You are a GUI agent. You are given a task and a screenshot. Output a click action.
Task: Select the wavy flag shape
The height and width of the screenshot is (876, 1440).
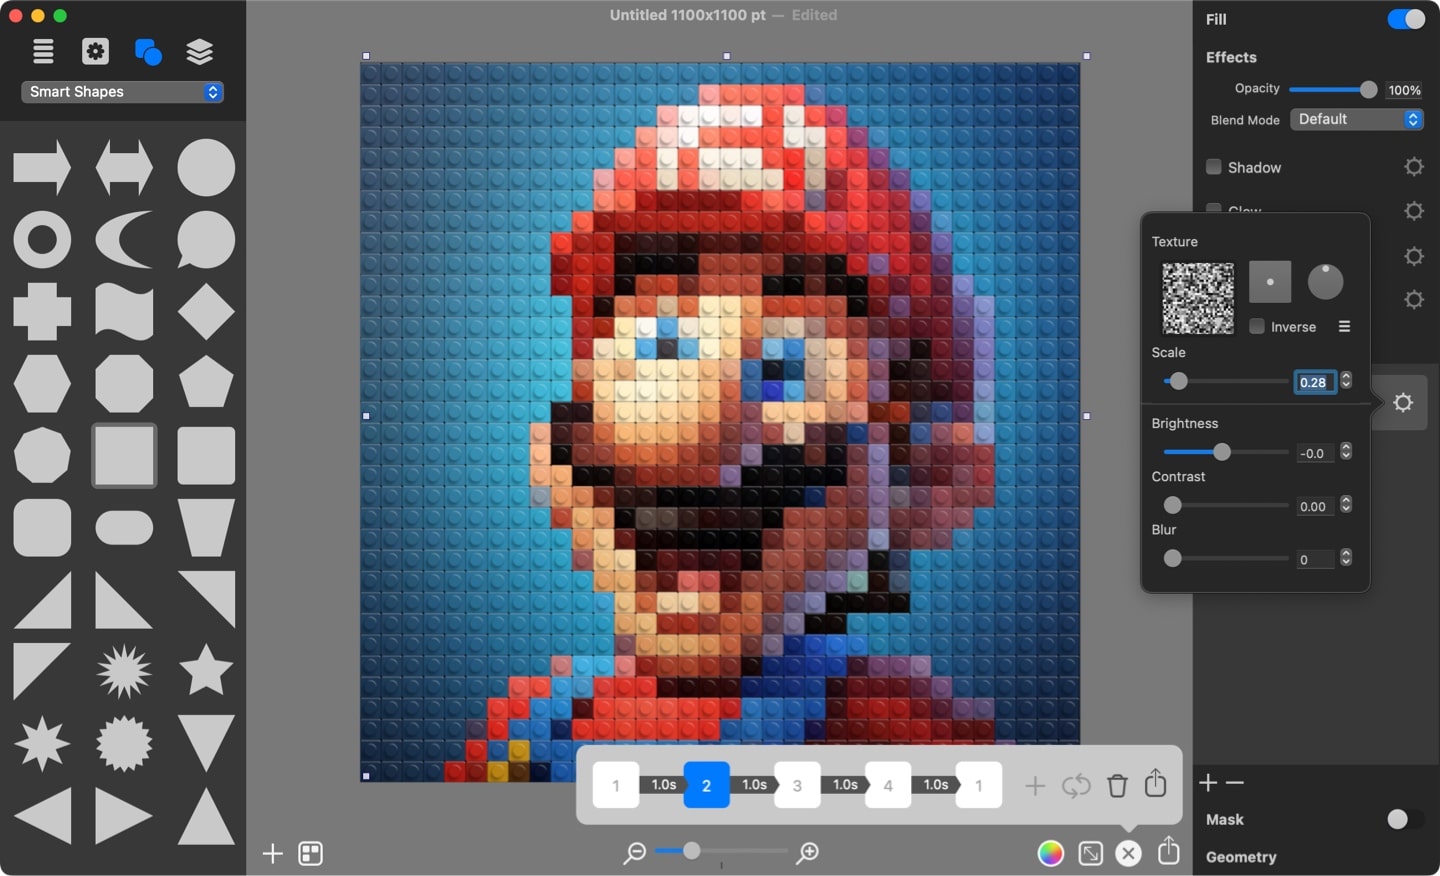(x=124, y=312)
